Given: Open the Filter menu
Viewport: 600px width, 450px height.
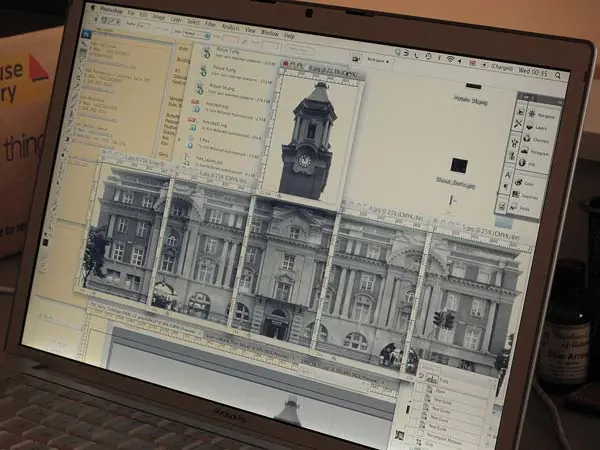Looking at the screenshot, I should point(212,21).
